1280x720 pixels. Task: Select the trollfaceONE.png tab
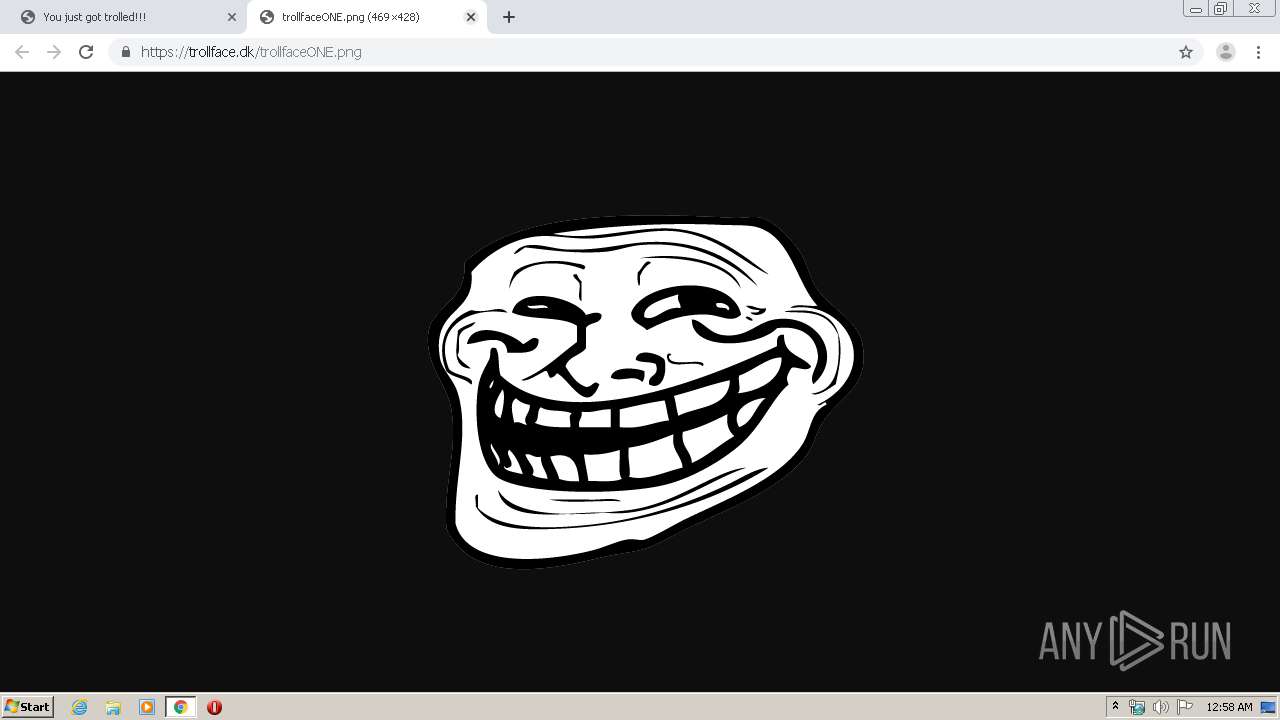click(x=367, y=17)
